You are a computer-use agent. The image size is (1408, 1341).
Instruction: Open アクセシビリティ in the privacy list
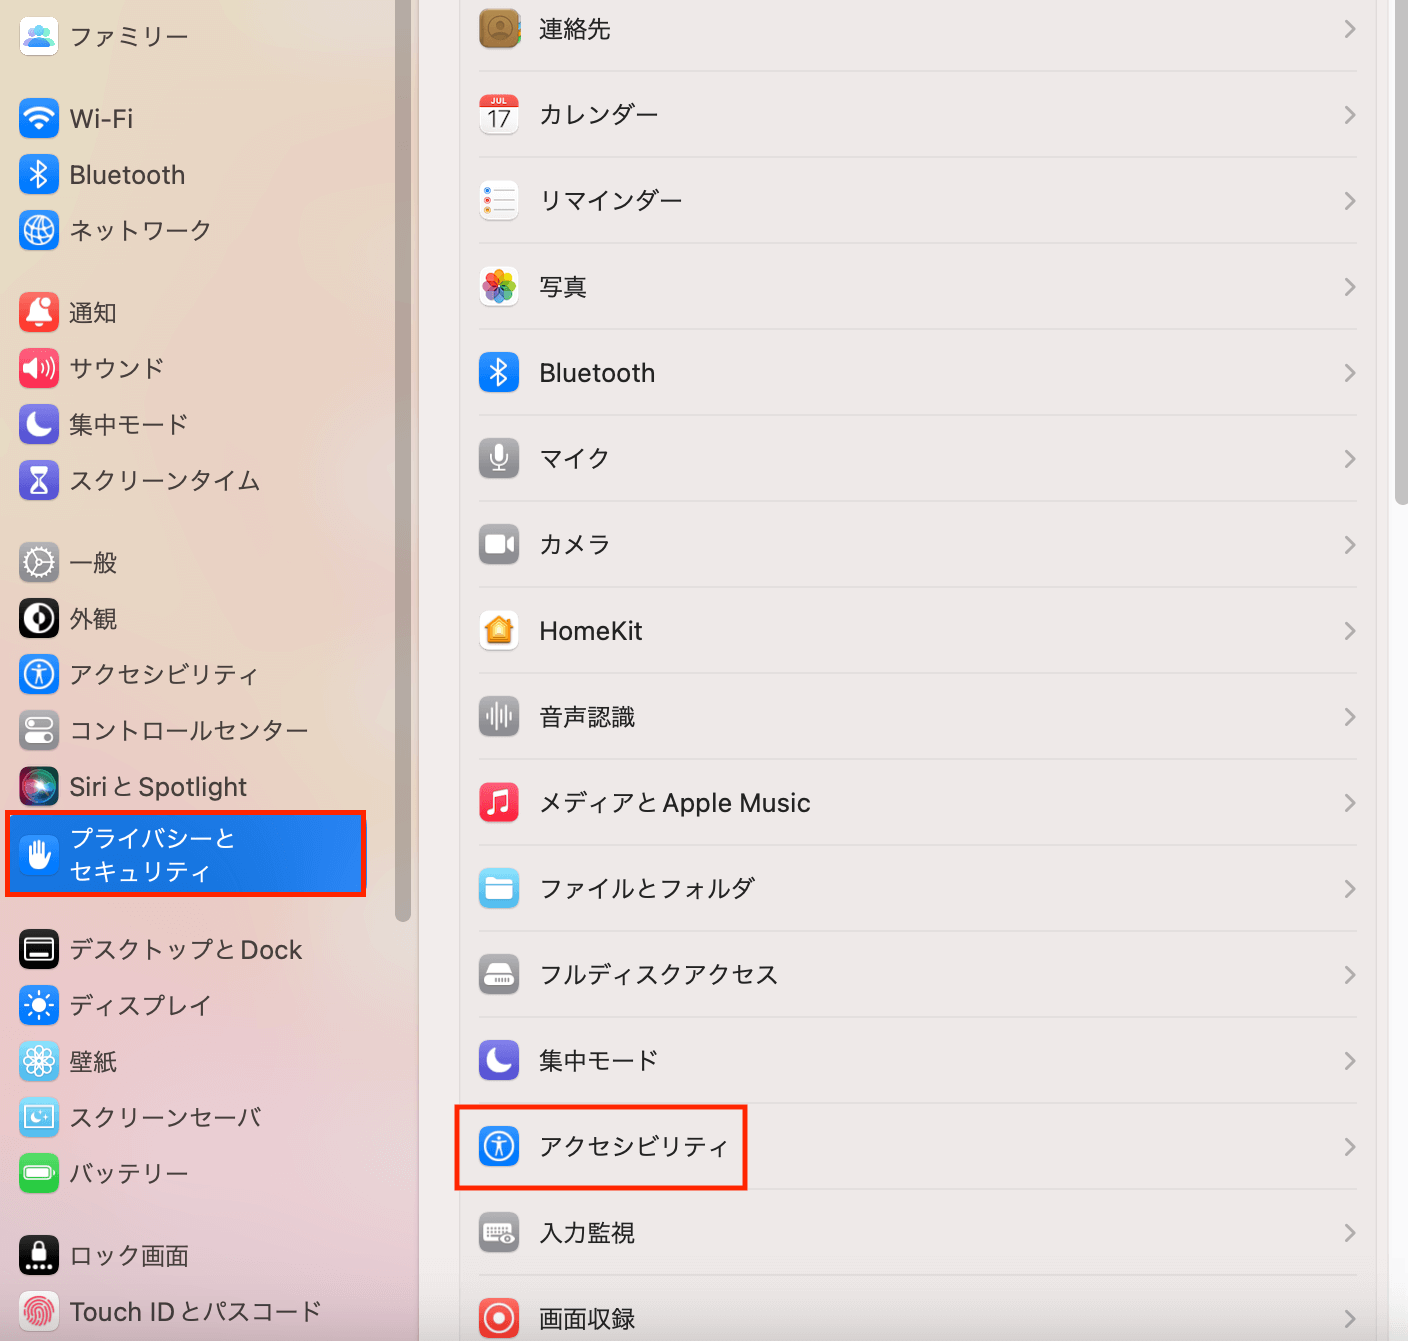click(633, 1147)
